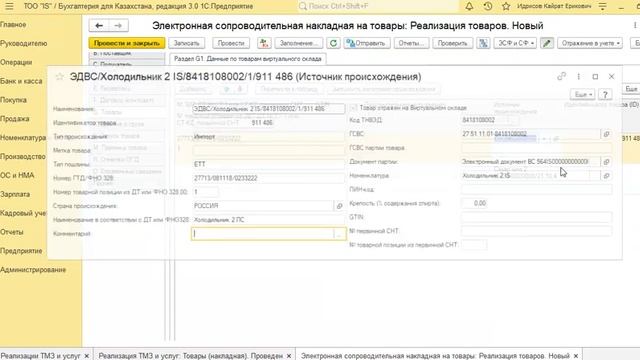Screen dimensions: 640x360
Task: Open the hamburger main menu icon
Action: [9, 6]
